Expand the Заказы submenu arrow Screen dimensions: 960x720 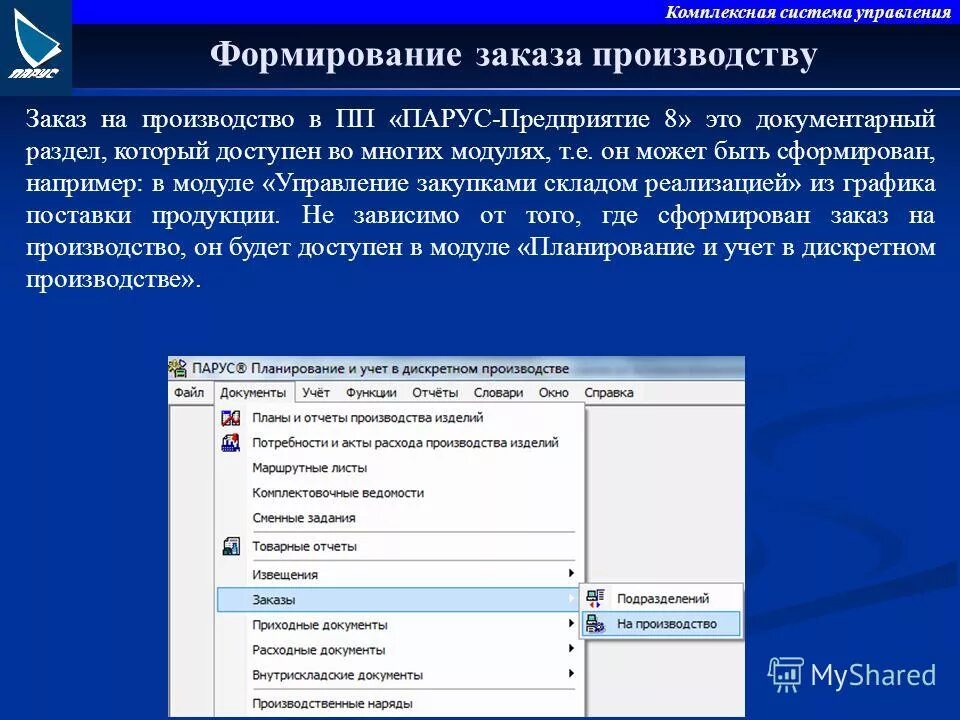tap(573, 599)
